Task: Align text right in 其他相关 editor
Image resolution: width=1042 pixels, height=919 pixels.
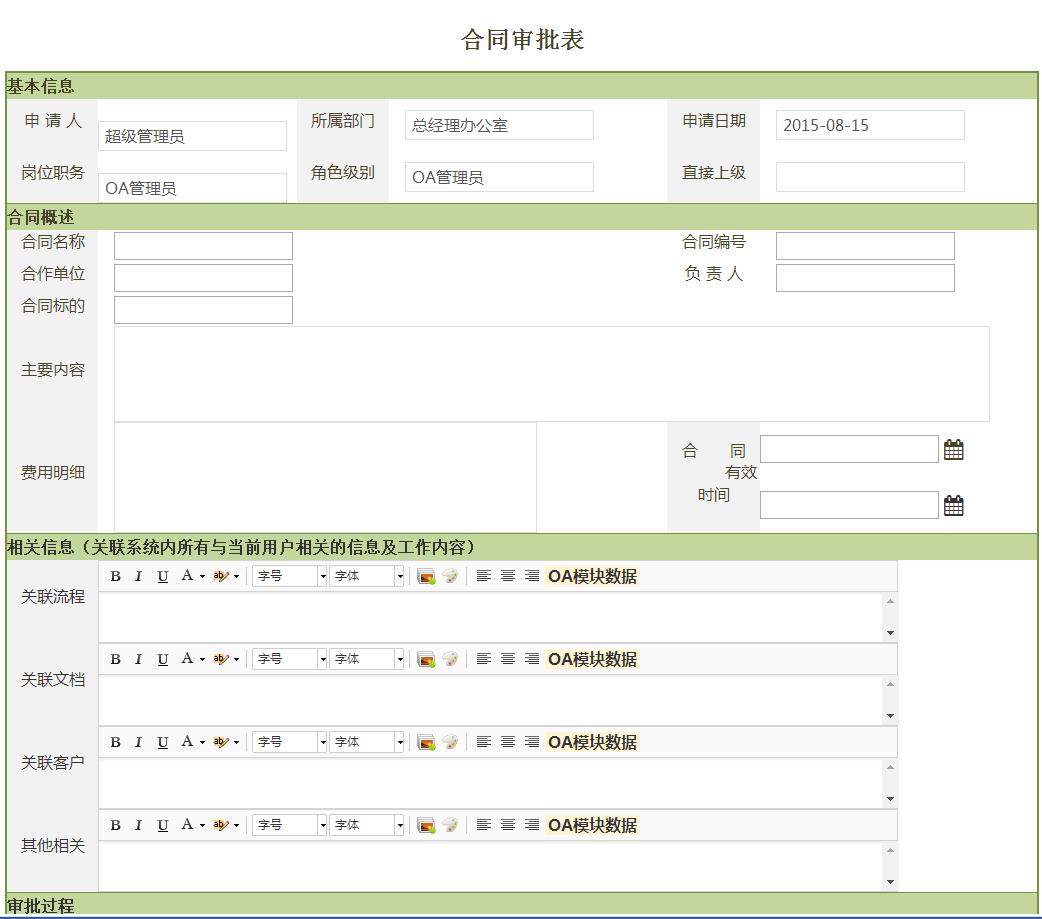Action: (x=532, y=825)
